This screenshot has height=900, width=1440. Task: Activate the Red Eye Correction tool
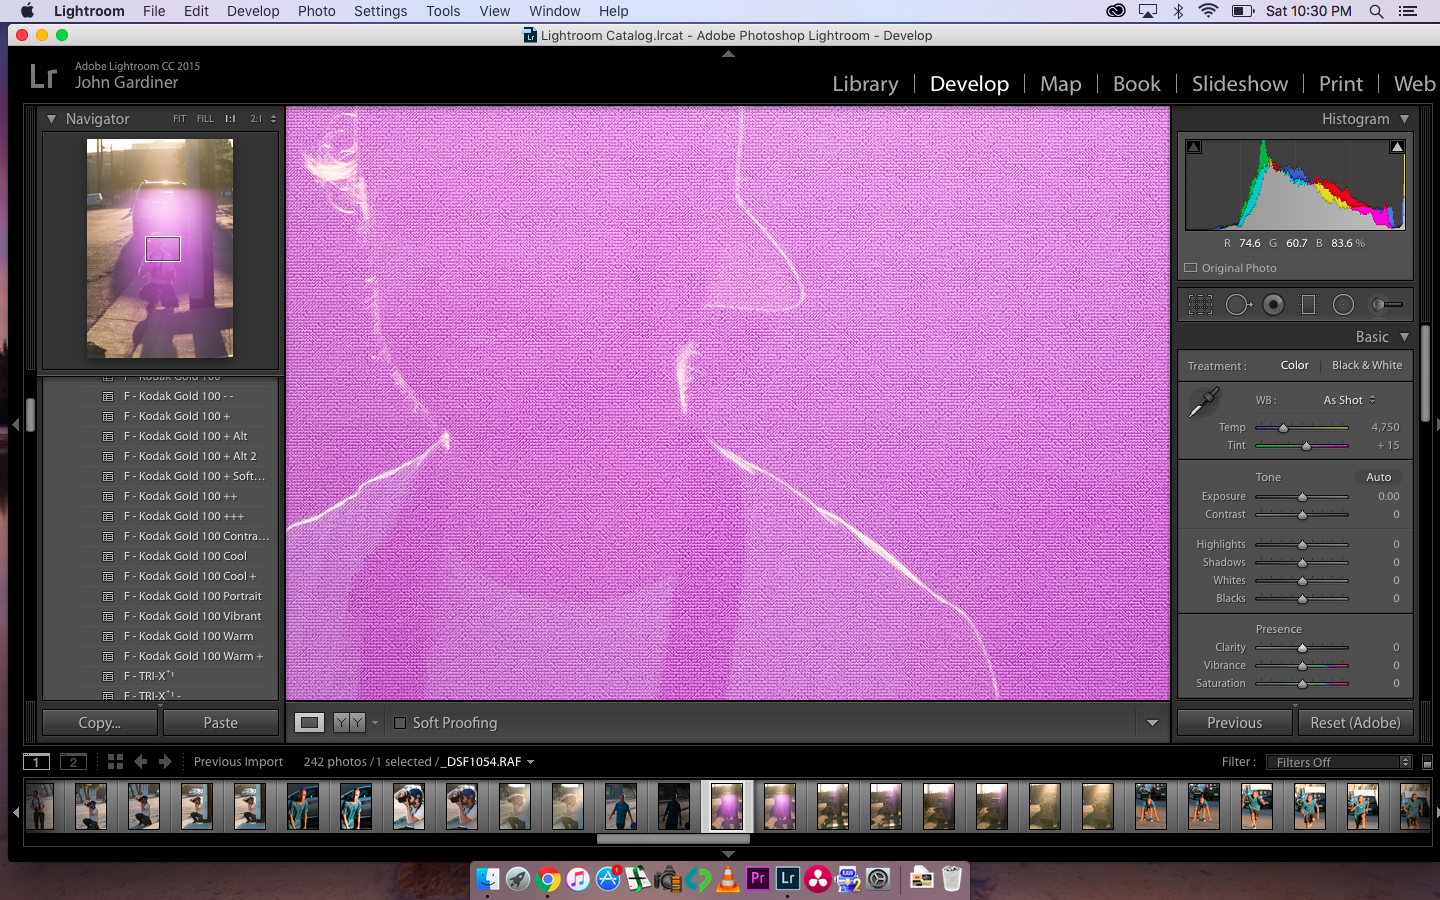click(x=1273, y=305)
